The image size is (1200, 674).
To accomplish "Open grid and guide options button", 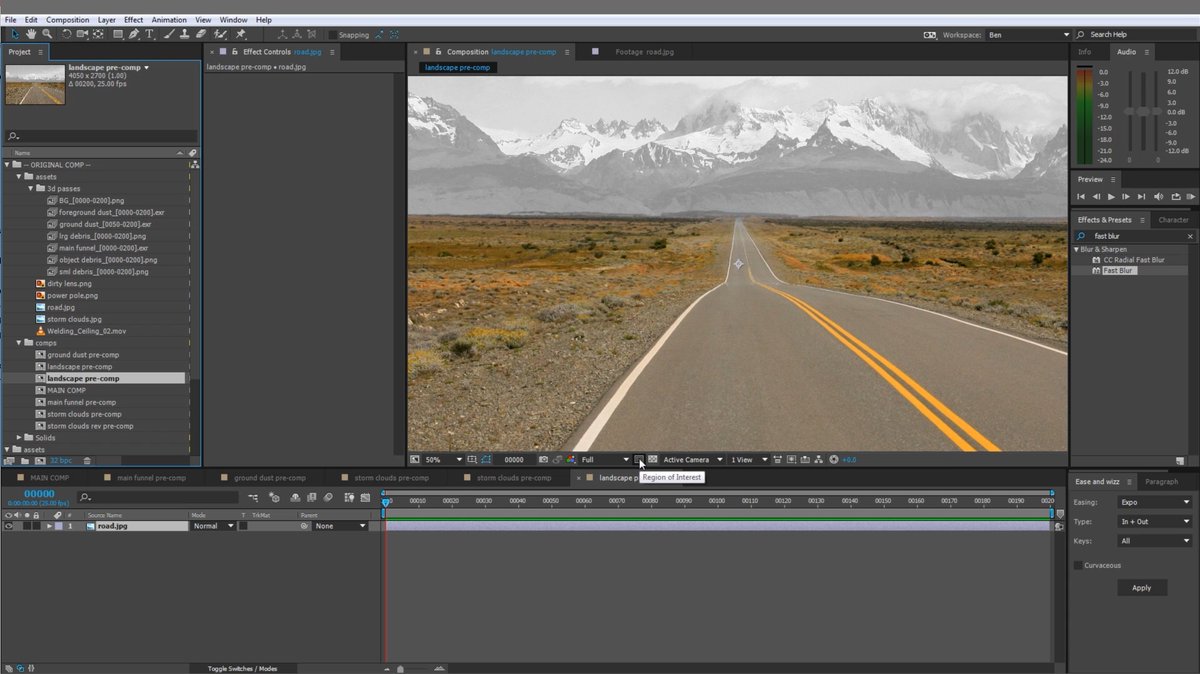I will point(472,459).
